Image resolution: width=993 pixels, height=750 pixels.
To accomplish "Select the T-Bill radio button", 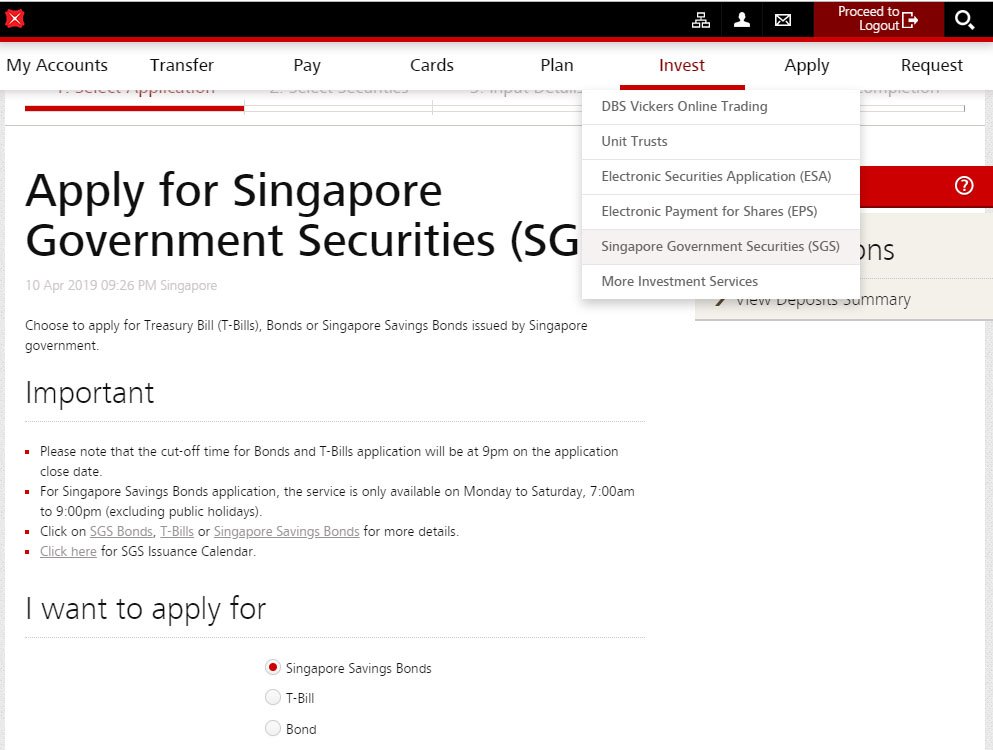I will [273, 697].
